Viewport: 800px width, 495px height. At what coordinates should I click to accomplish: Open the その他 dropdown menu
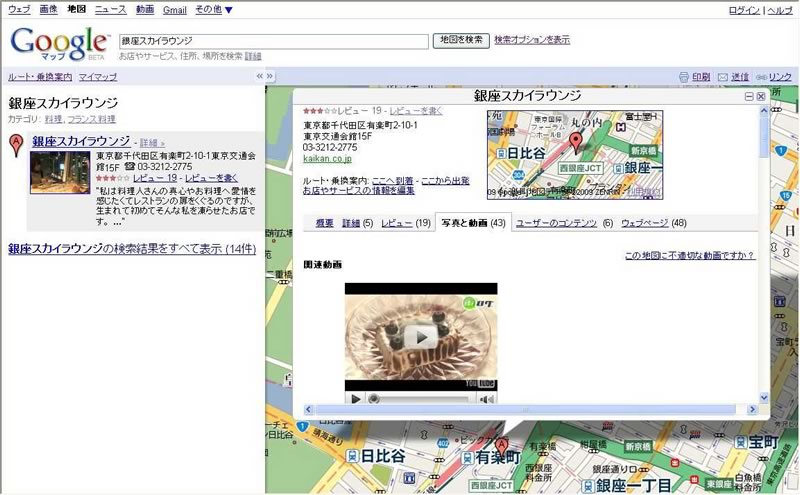(x=214, y=10)
